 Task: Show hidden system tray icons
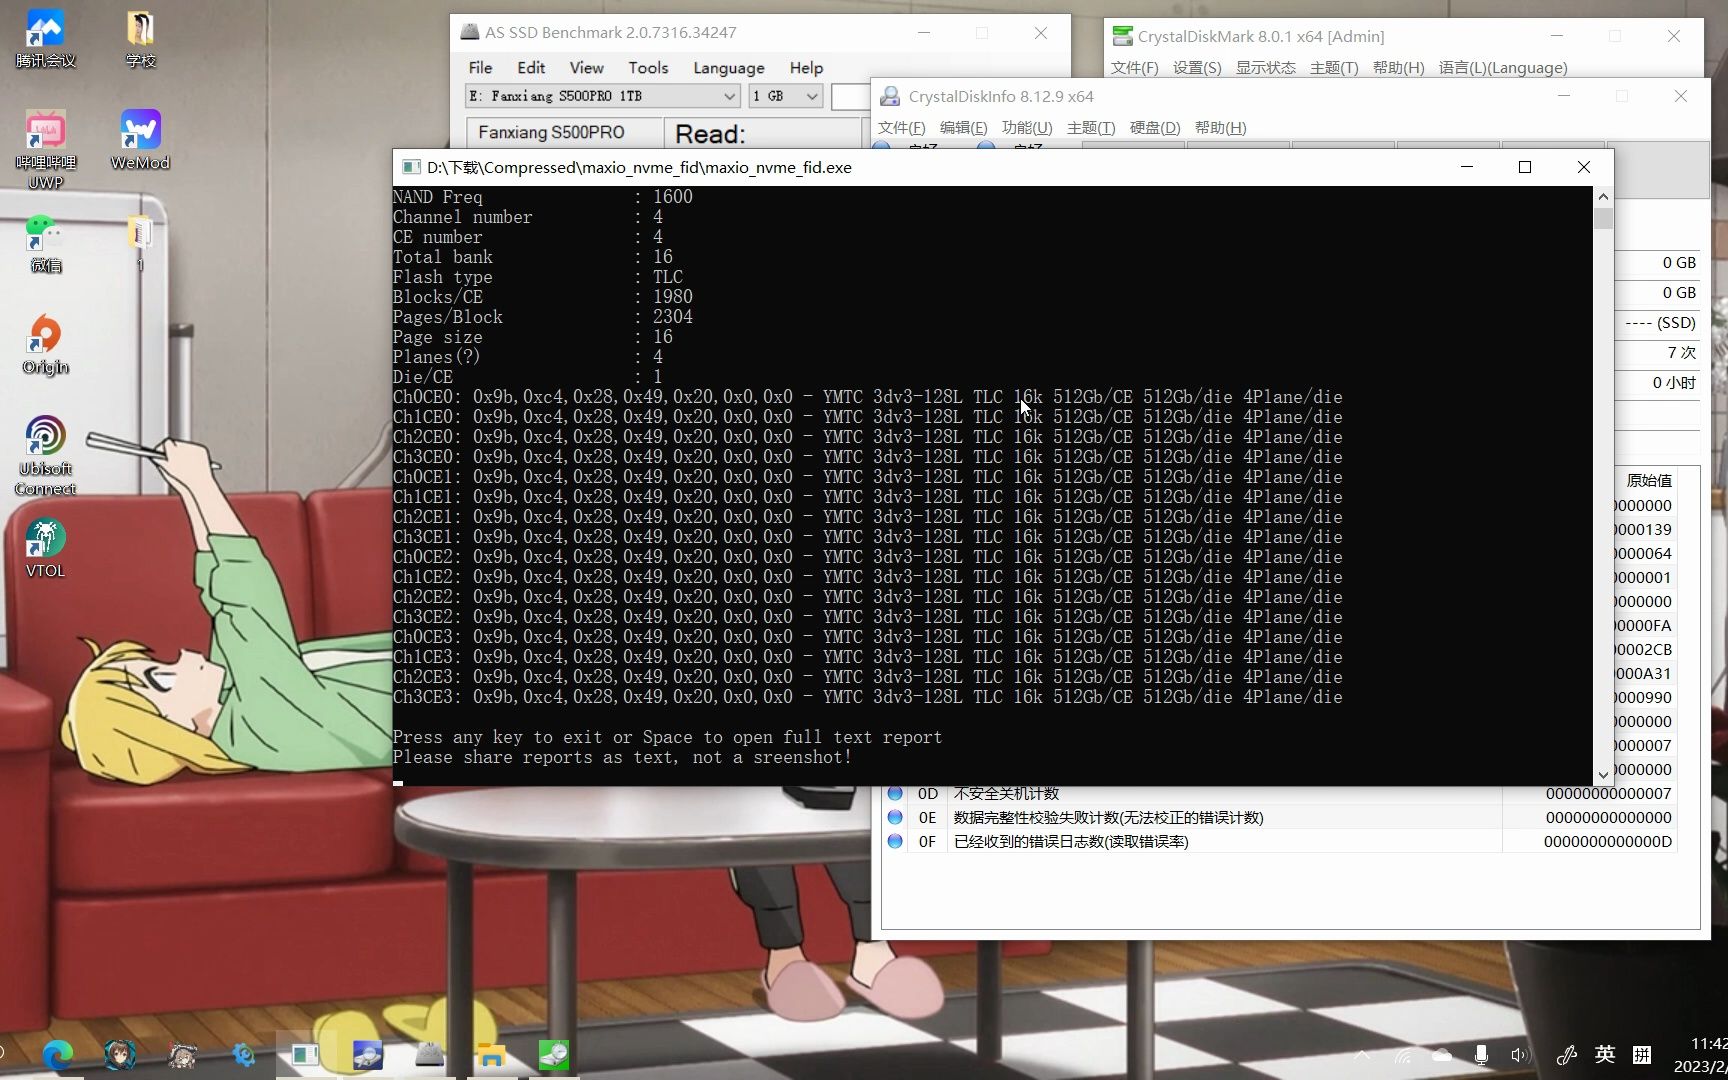click(x=1362, y=1055)
